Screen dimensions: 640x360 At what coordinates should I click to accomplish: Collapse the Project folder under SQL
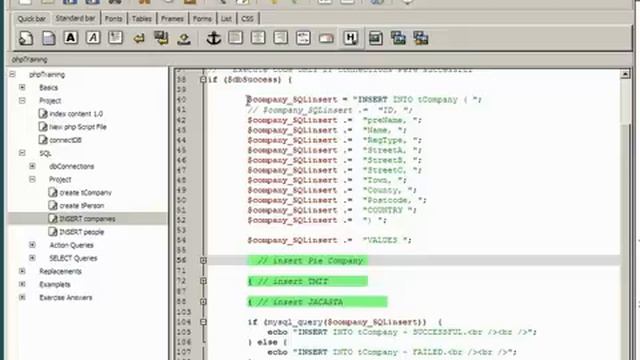click(32, 179)
